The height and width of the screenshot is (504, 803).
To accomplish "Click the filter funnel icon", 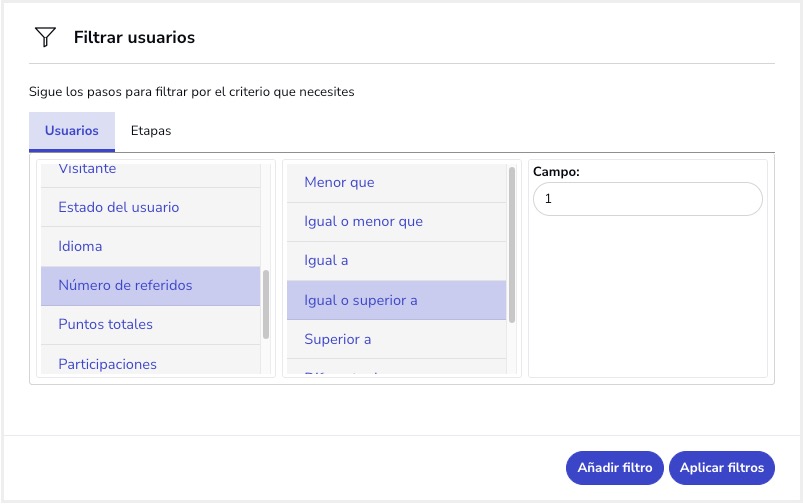I will pos(45,38).
